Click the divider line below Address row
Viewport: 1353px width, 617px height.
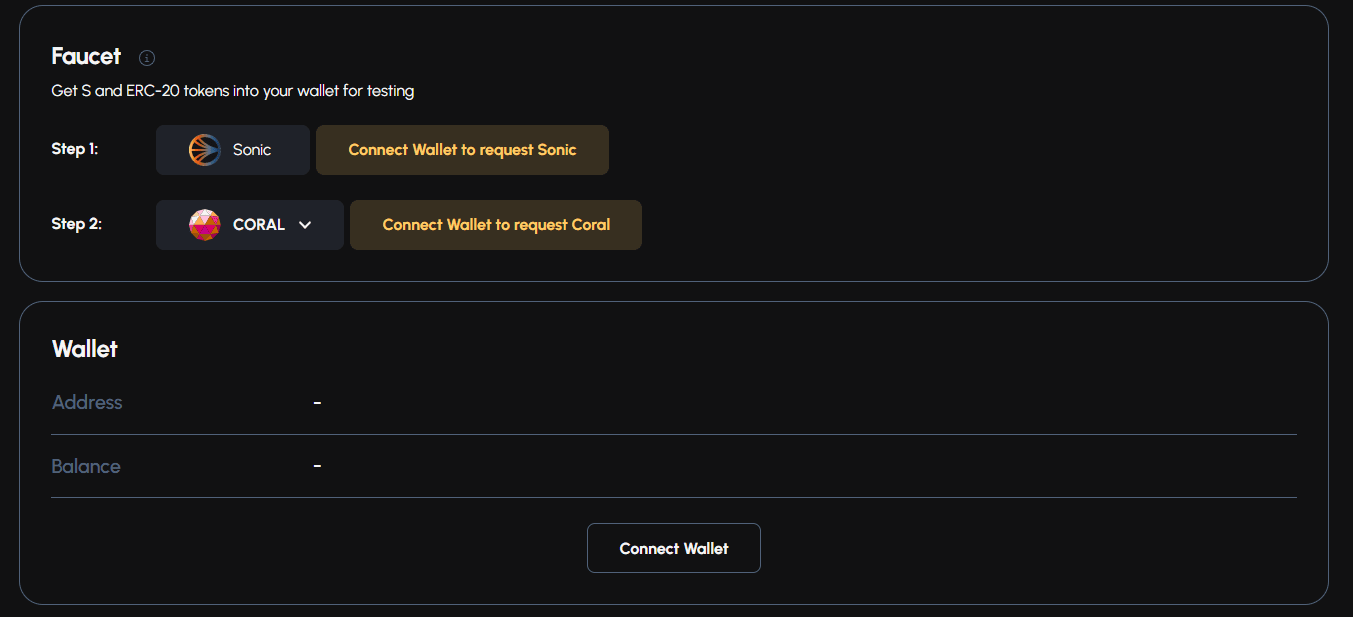point(673,434)
